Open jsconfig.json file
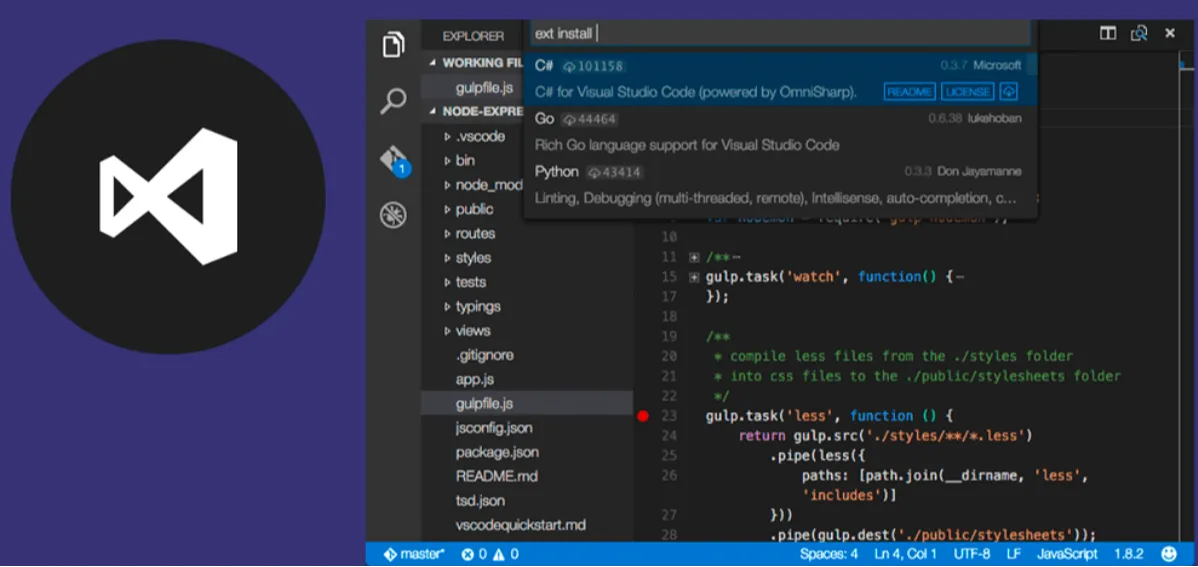This screenshot has height=567, width=1198. [494, 428]
